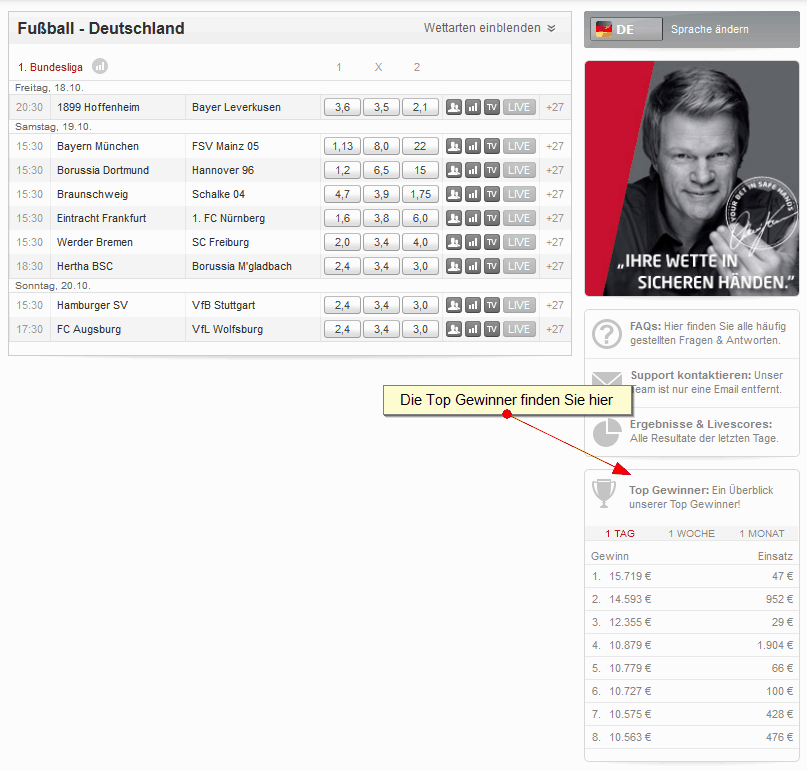Switch to the 1 WOCHE tab
The height and width of the screenshot is (771, 807).
point(691,533)
